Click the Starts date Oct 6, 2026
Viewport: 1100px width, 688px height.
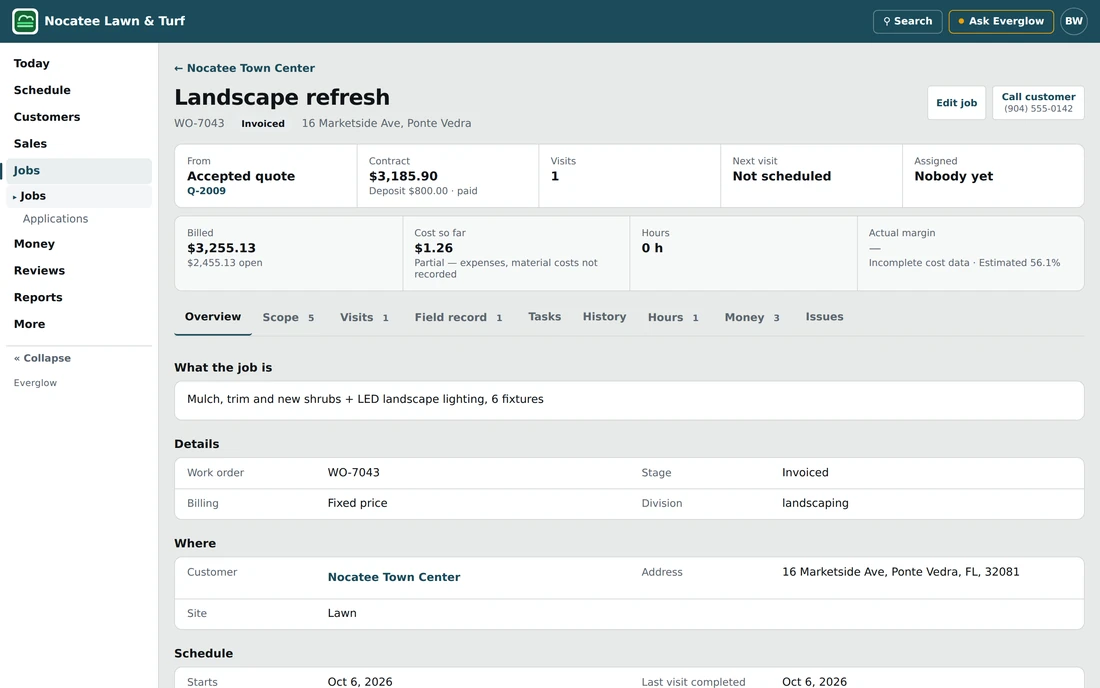click(360, 682)
